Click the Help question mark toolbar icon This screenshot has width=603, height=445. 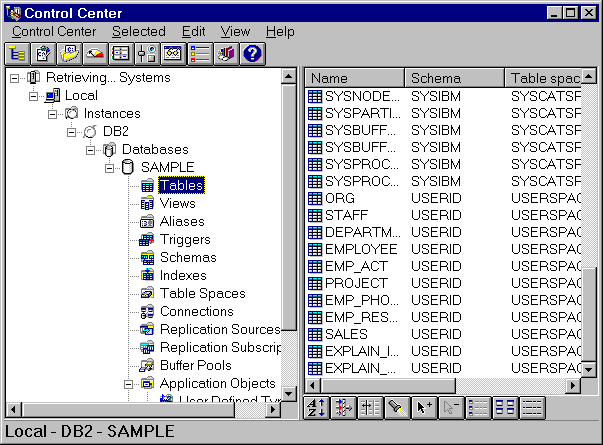(x=252, y=53)
